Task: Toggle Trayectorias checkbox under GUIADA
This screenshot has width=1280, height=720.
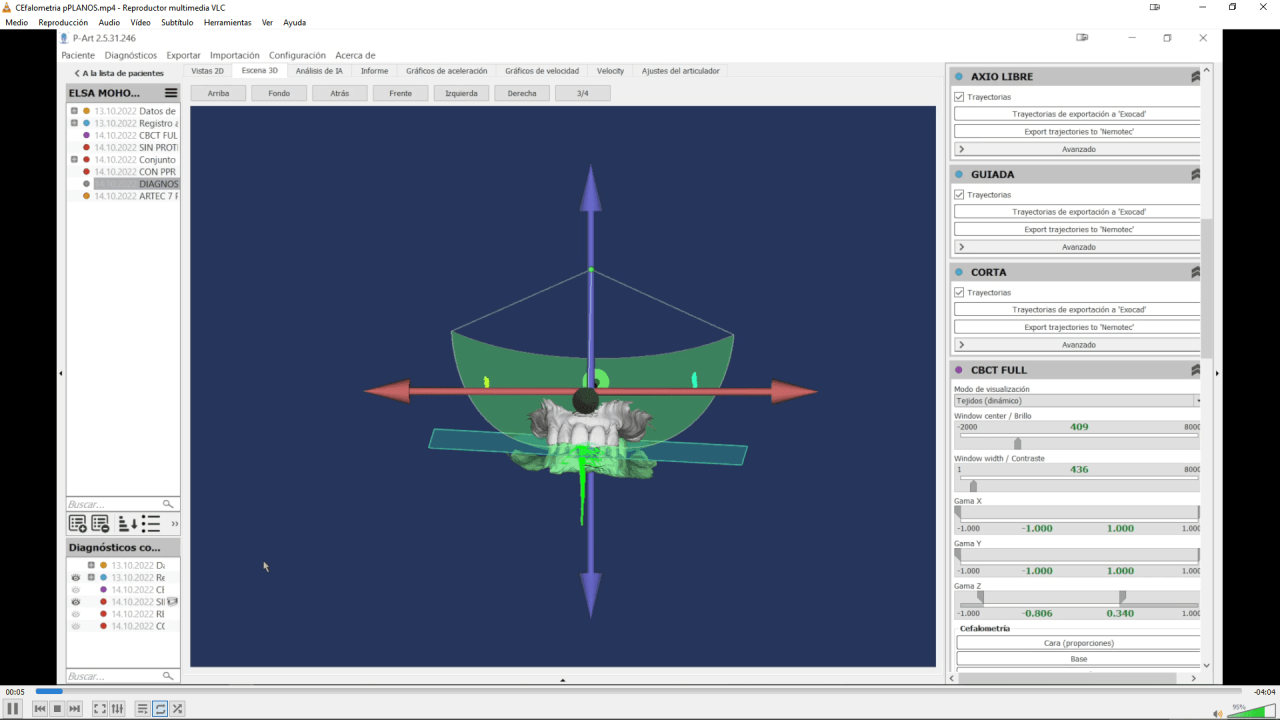Action: tap(959, 195)
